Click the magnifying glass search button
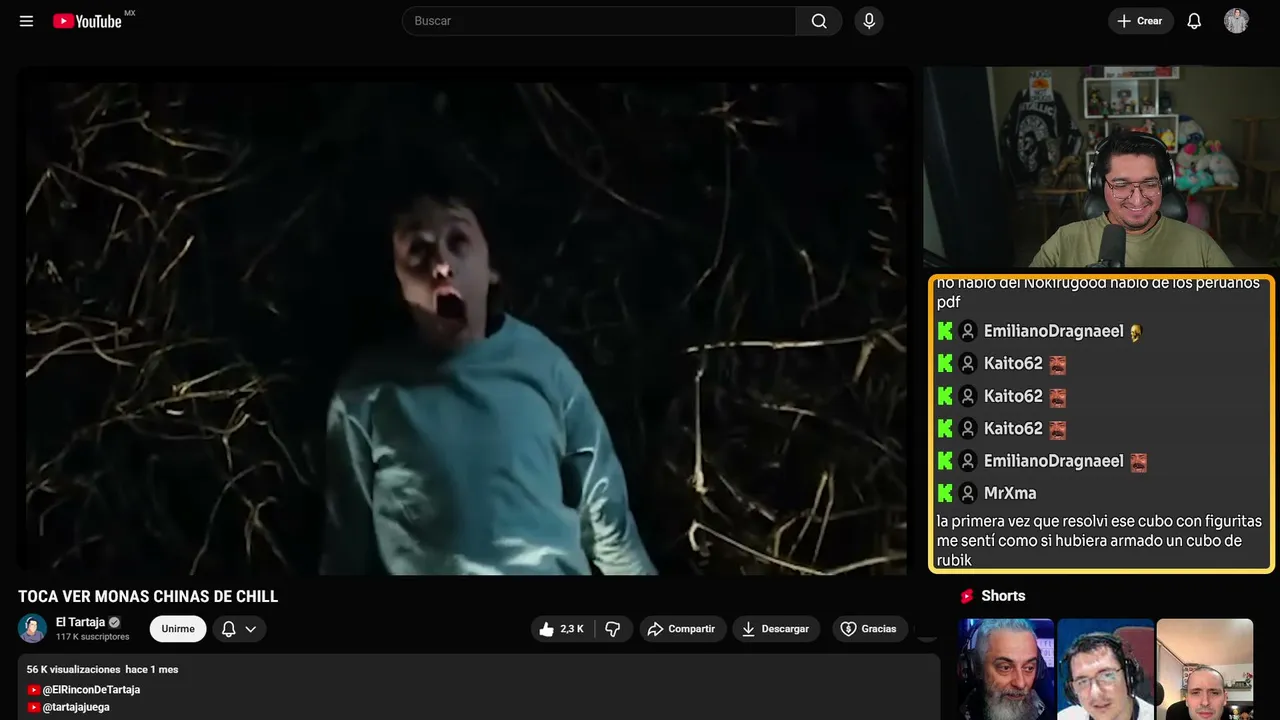Viewport: 1280px width, 720px height. tap(819, 21)
